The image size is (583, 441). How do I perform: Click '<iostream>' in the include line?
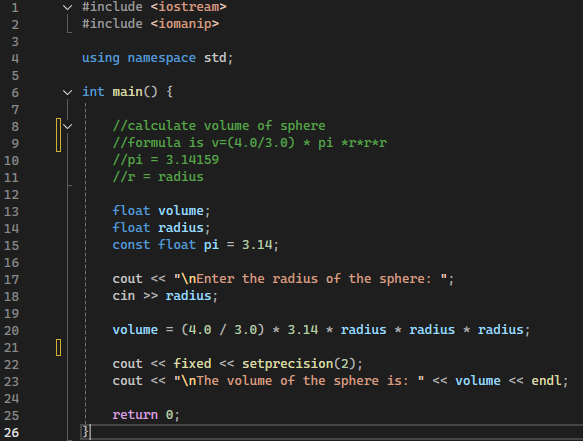pyautogui.click(x=189, y=7)
